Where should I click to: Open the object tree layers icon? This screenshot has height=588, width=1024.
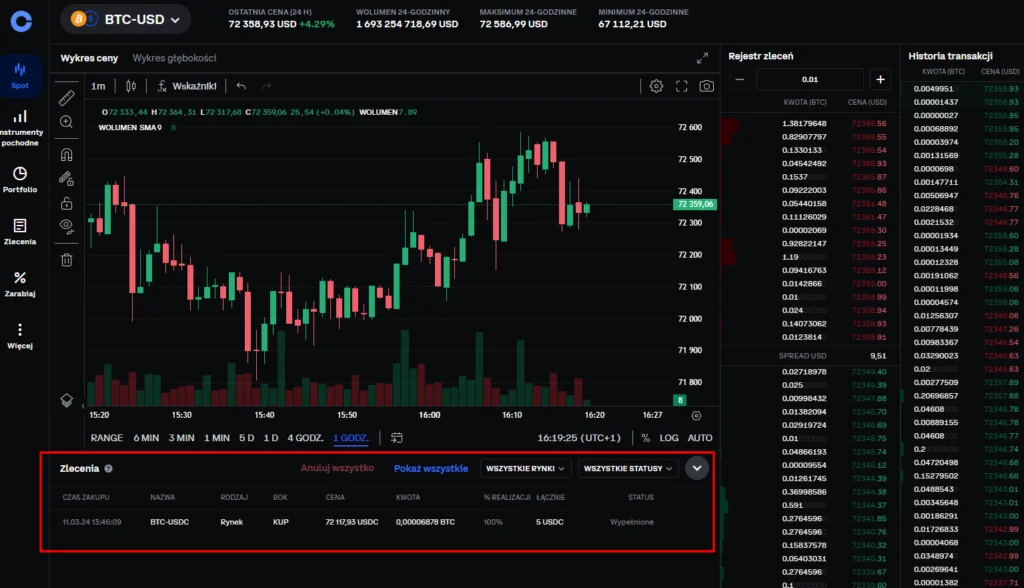click(x=67, y=400)
